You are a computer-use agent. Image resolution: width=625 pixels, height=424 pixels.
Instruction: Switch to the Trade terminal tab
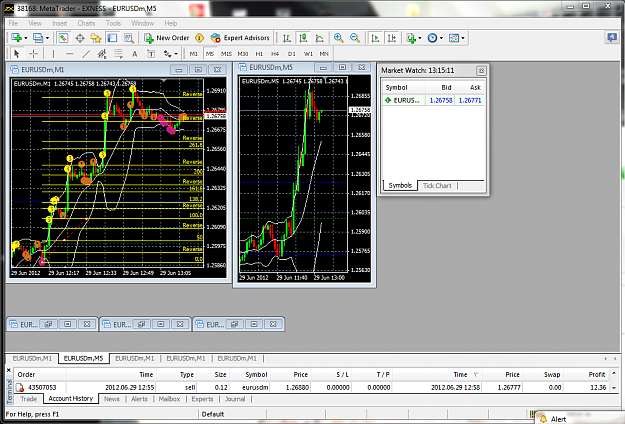pyautogui.click(x=29, y=399)
